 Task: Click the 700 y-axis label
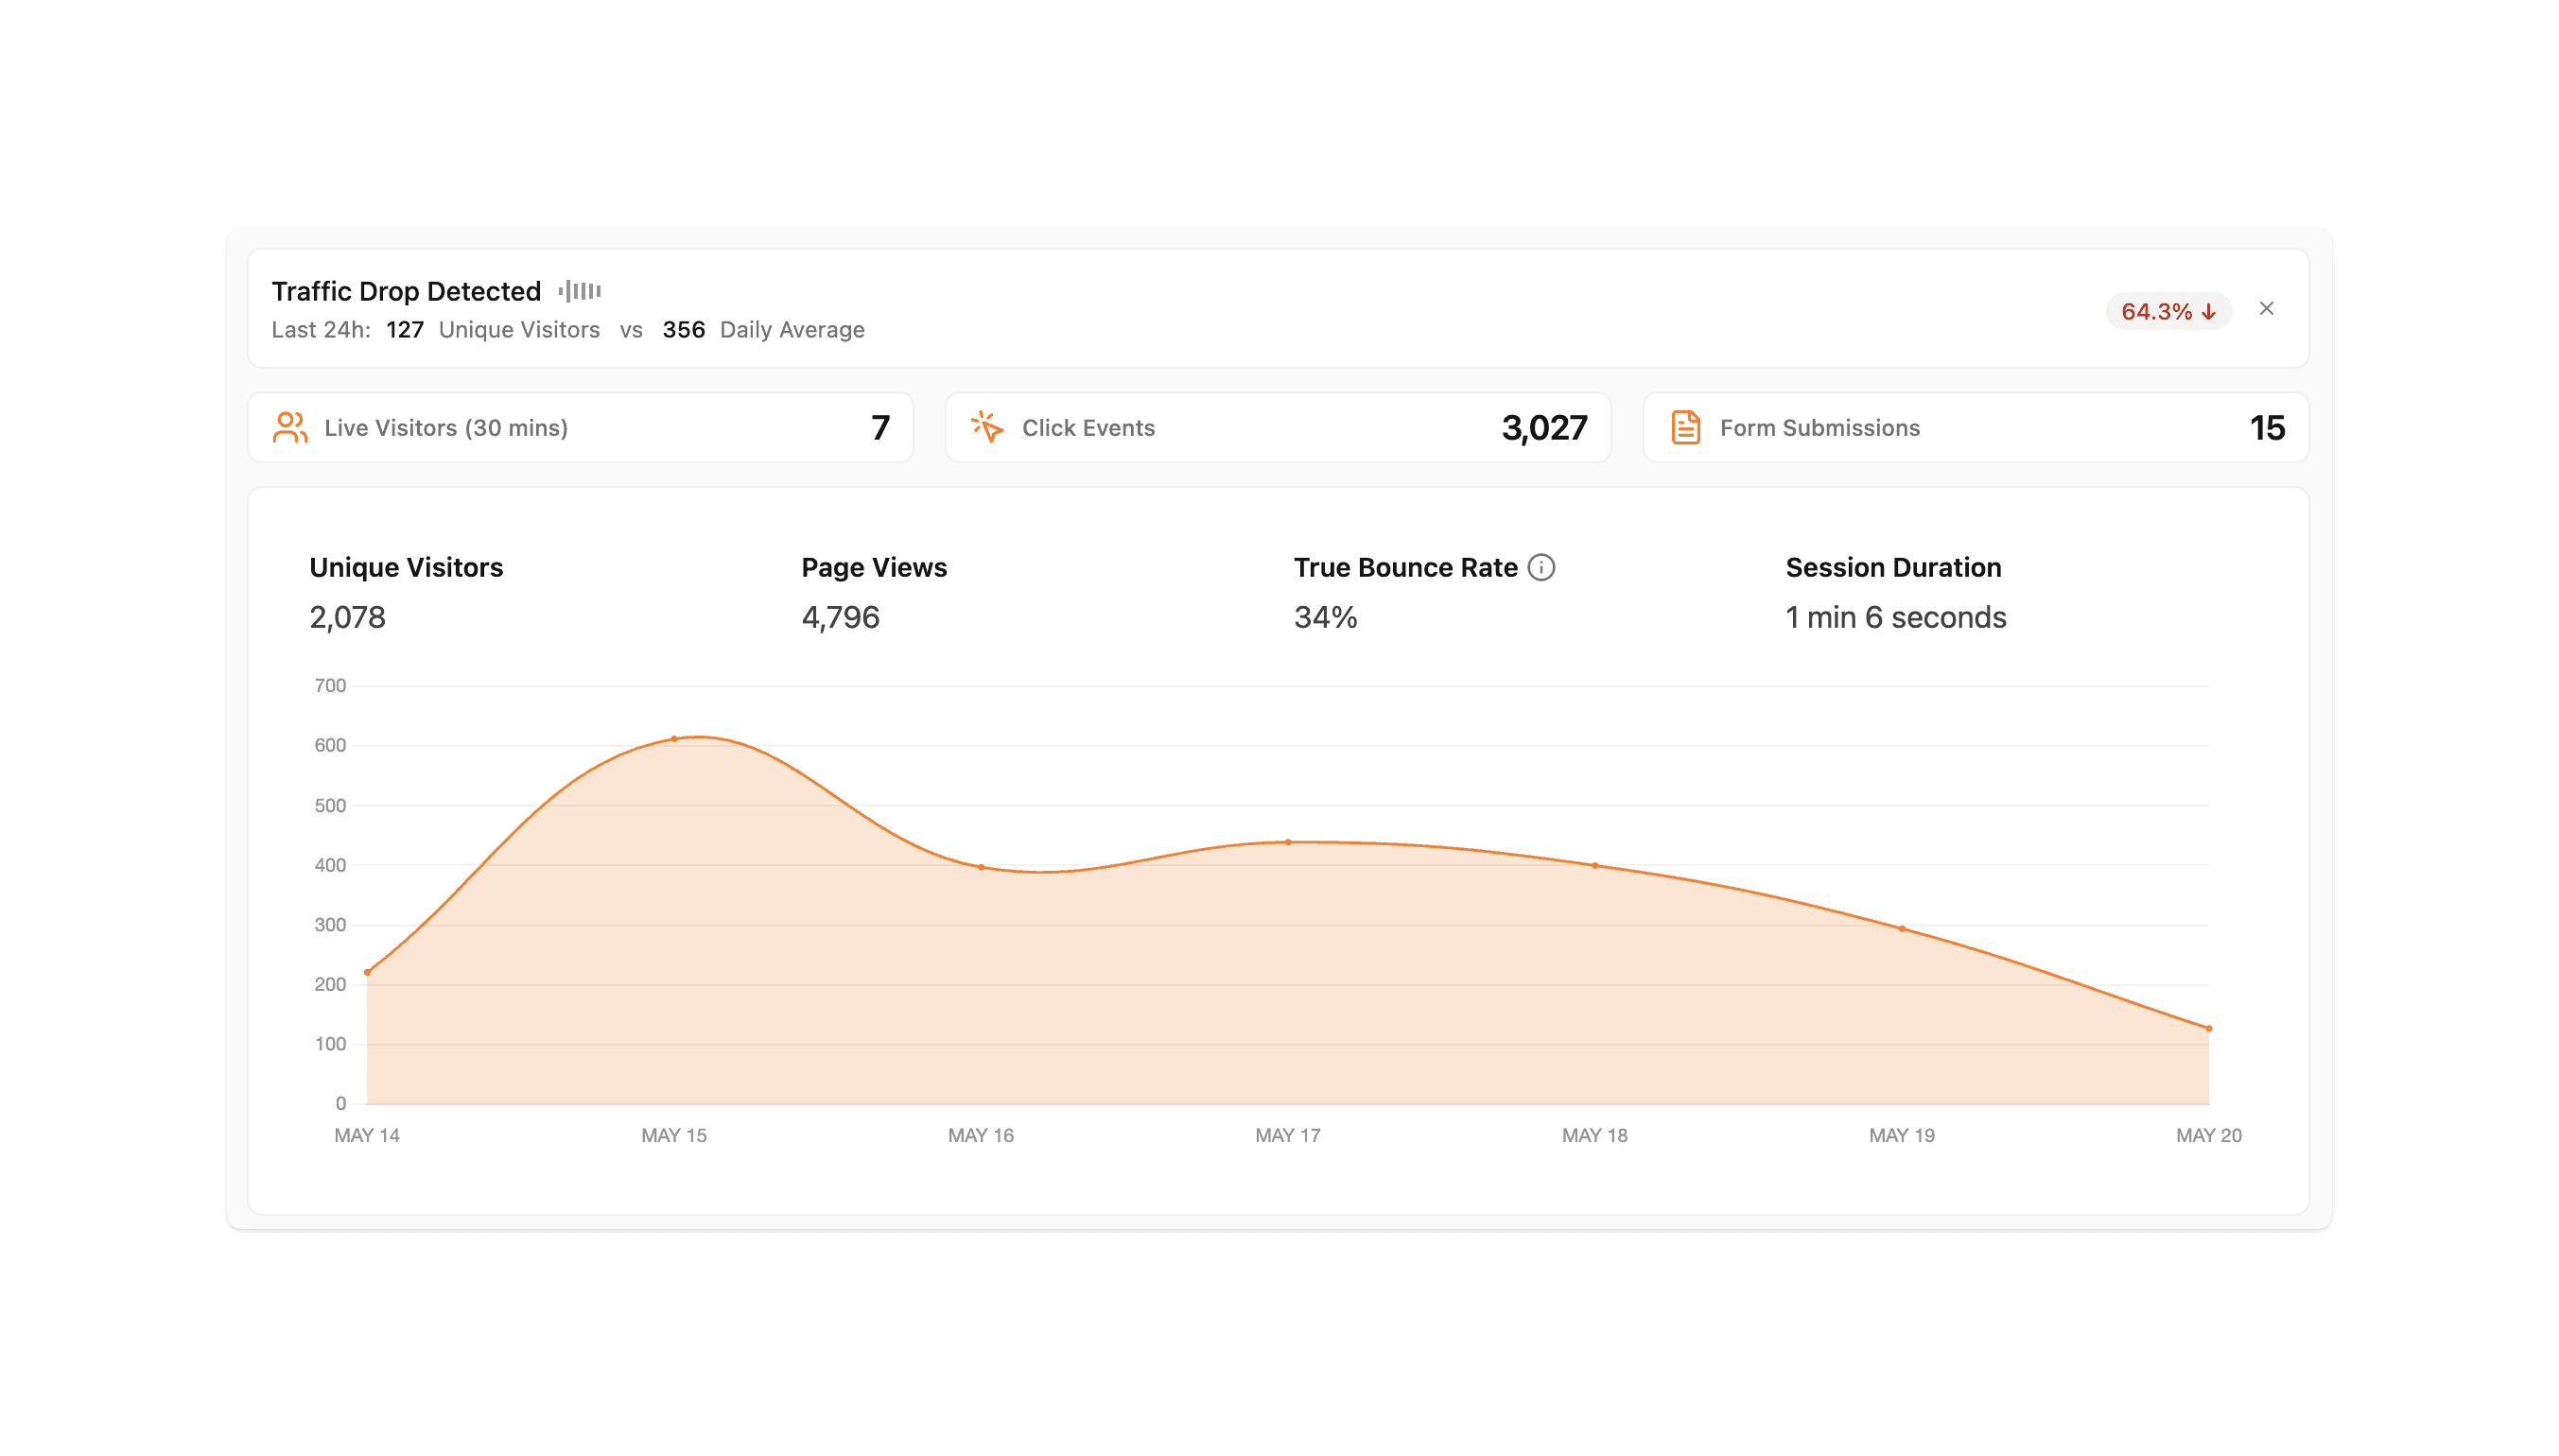pos(330,686)
